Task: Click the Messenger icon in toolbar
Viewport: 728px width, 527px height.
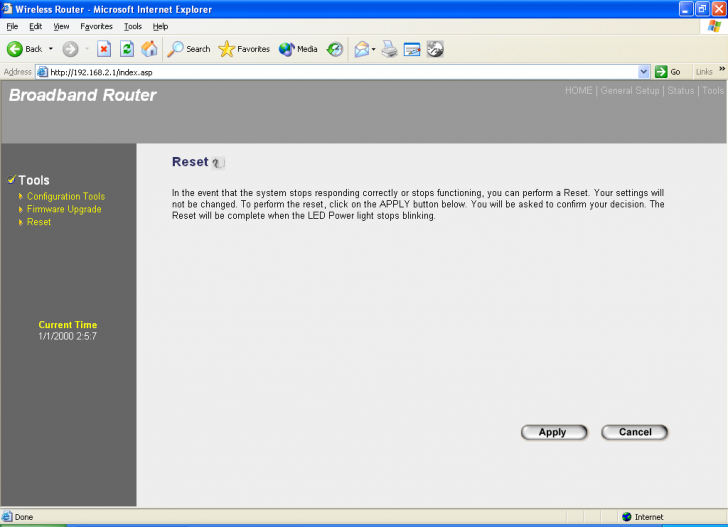Action: tap(435, 49)
